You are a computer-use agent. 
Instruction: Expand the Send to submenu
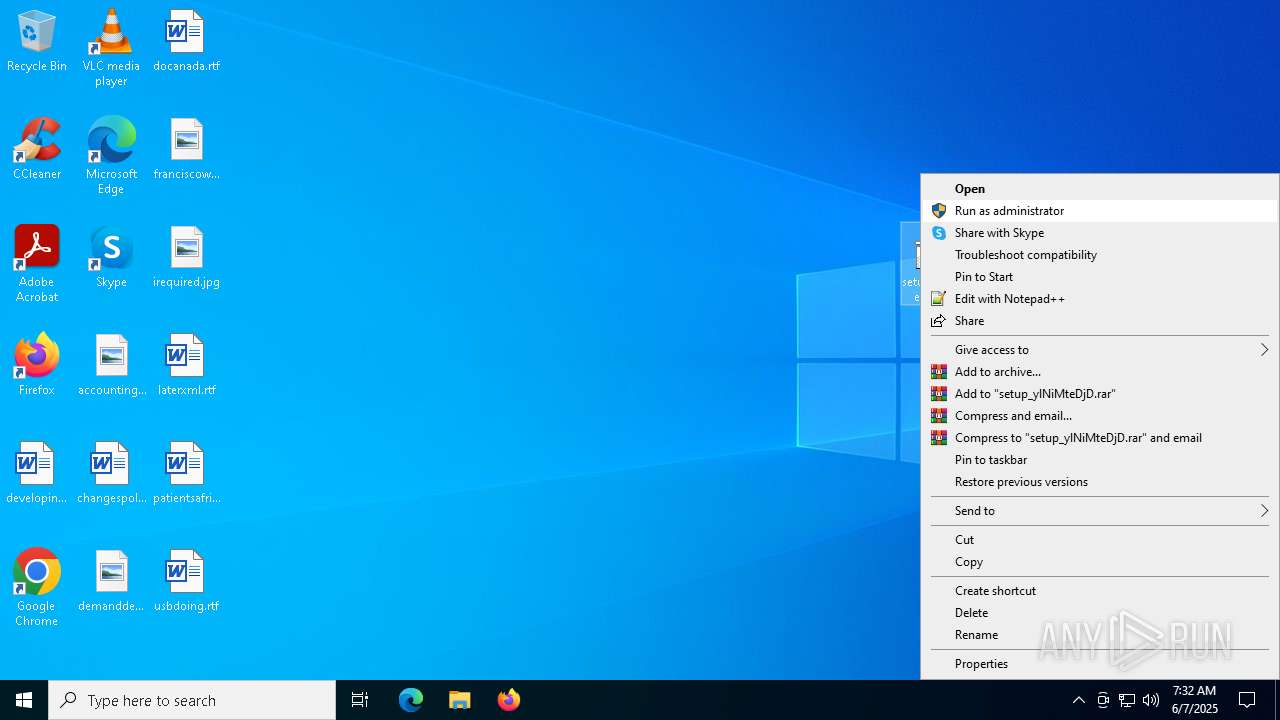pos(1100,511)
